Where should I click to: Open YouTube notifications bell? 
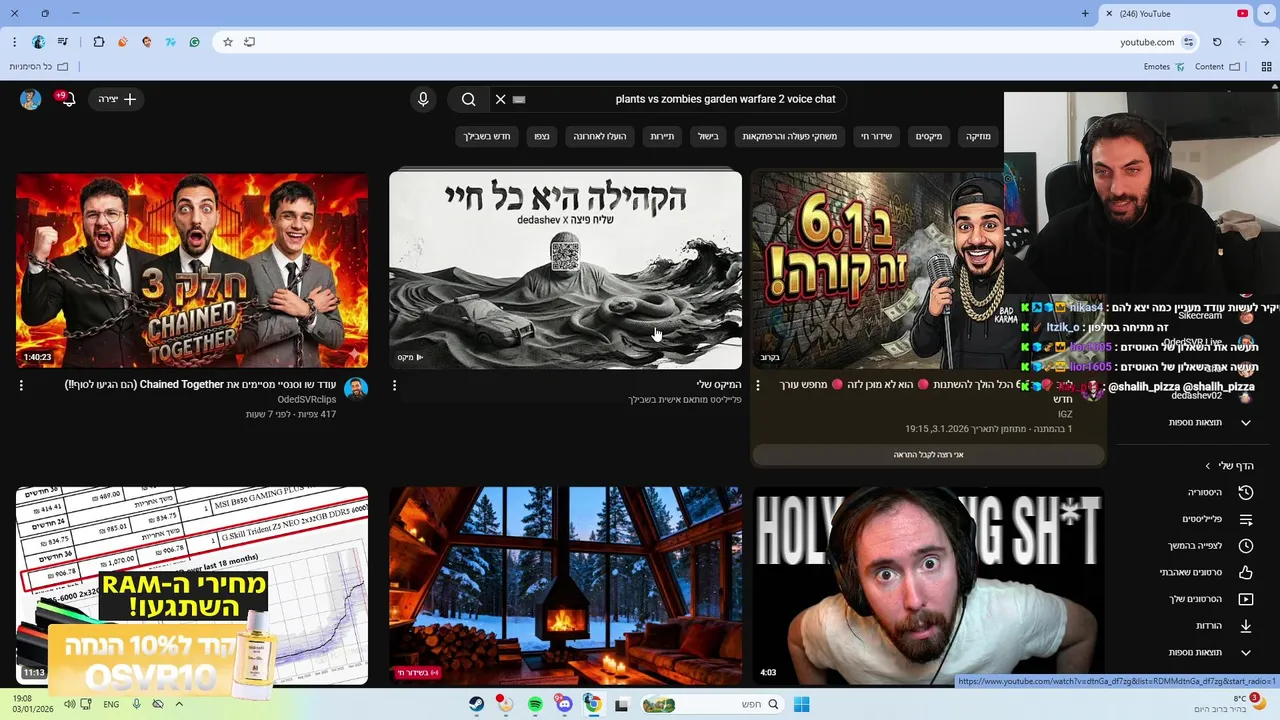tap(68, 99)
